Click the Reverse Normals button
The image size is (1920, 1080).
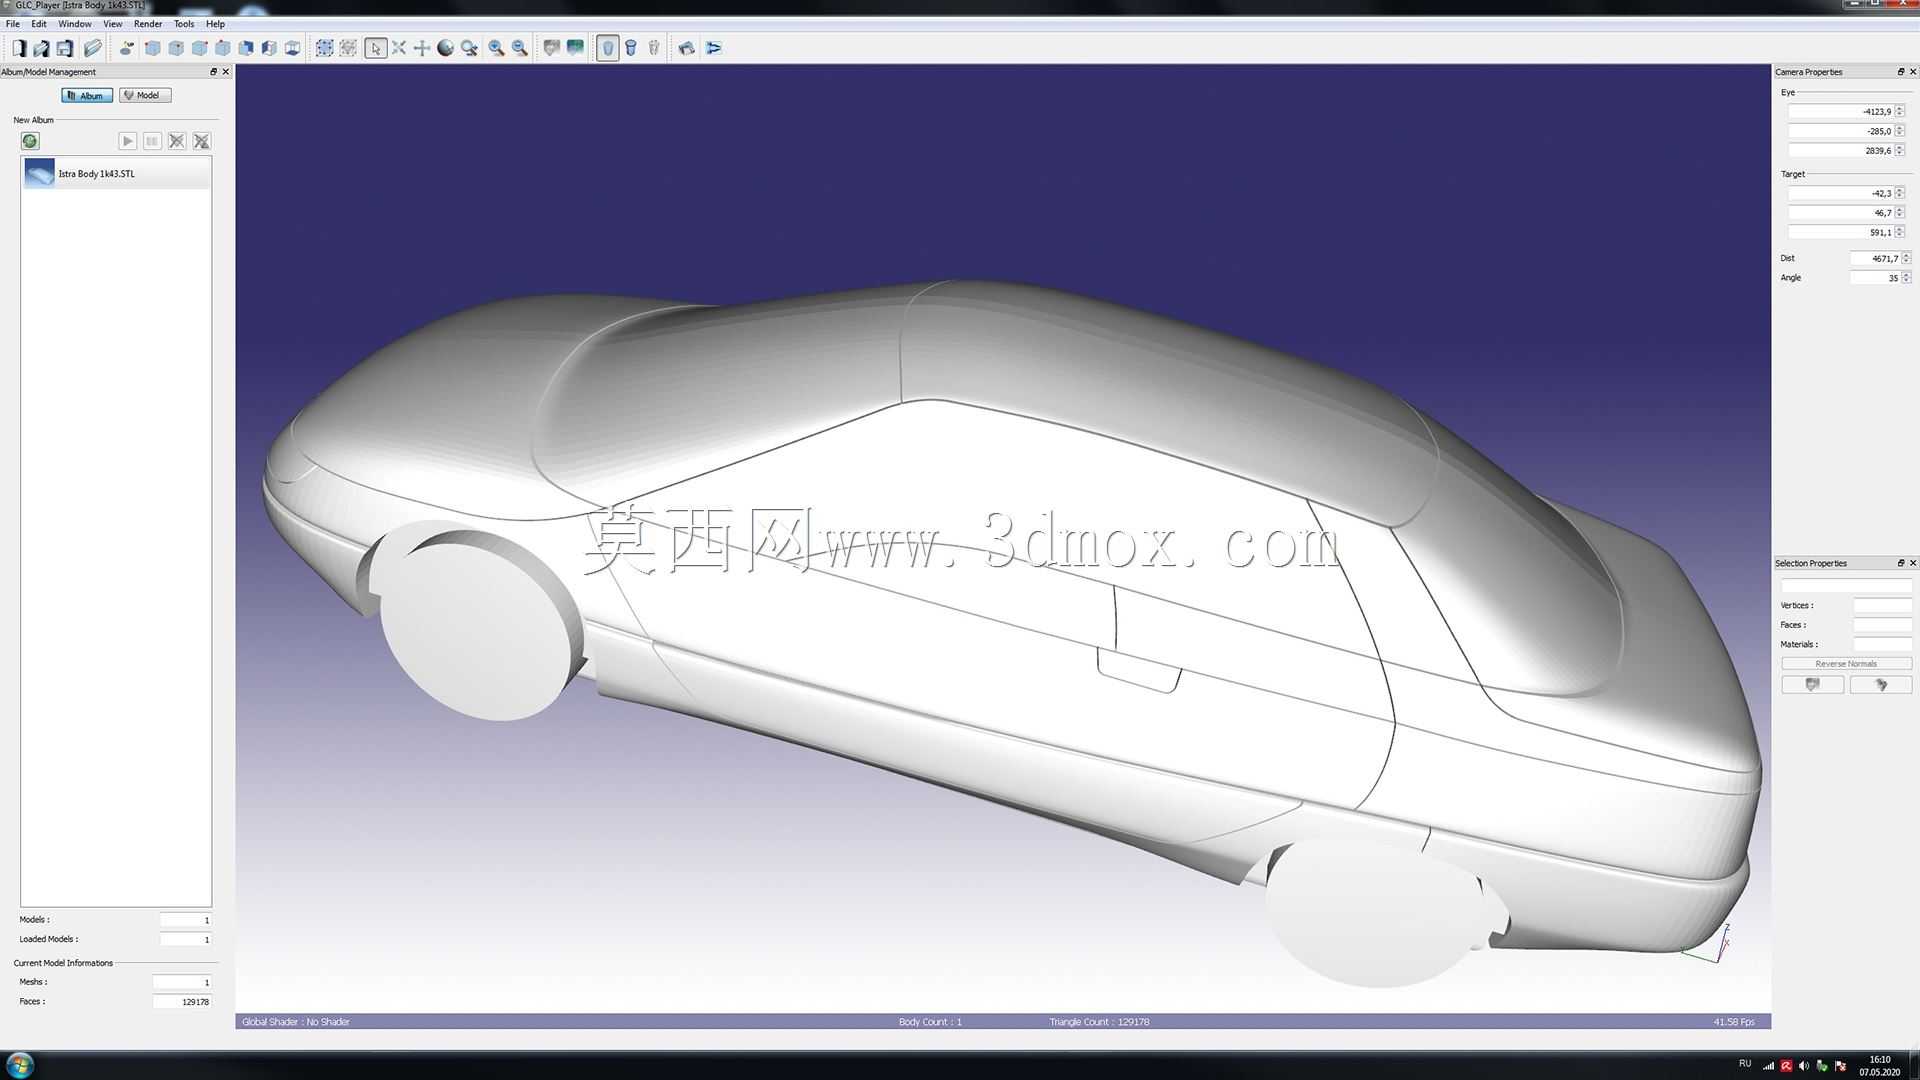click(x=1846, y=664)
